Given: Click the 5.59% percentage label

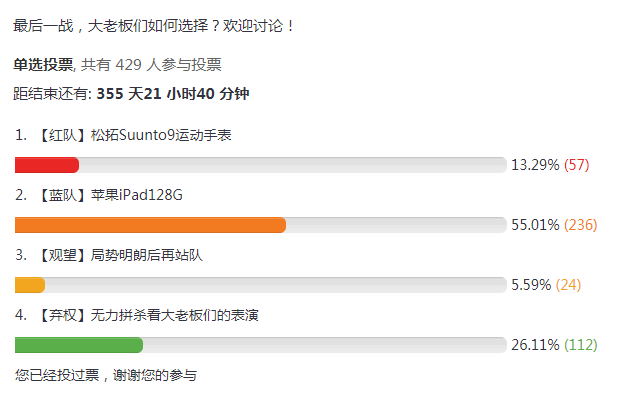Looking at the screenshot, I should pos(531,285).
